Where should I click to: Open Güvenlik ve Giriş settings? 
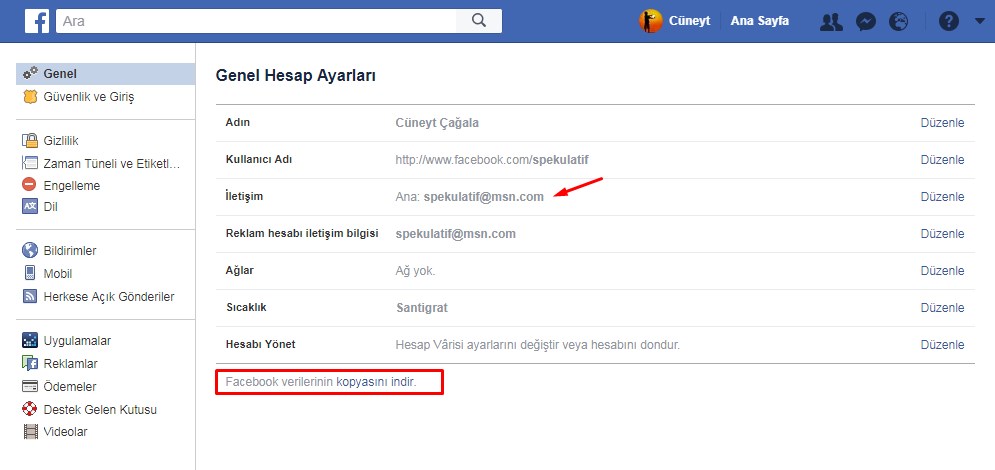88,97
